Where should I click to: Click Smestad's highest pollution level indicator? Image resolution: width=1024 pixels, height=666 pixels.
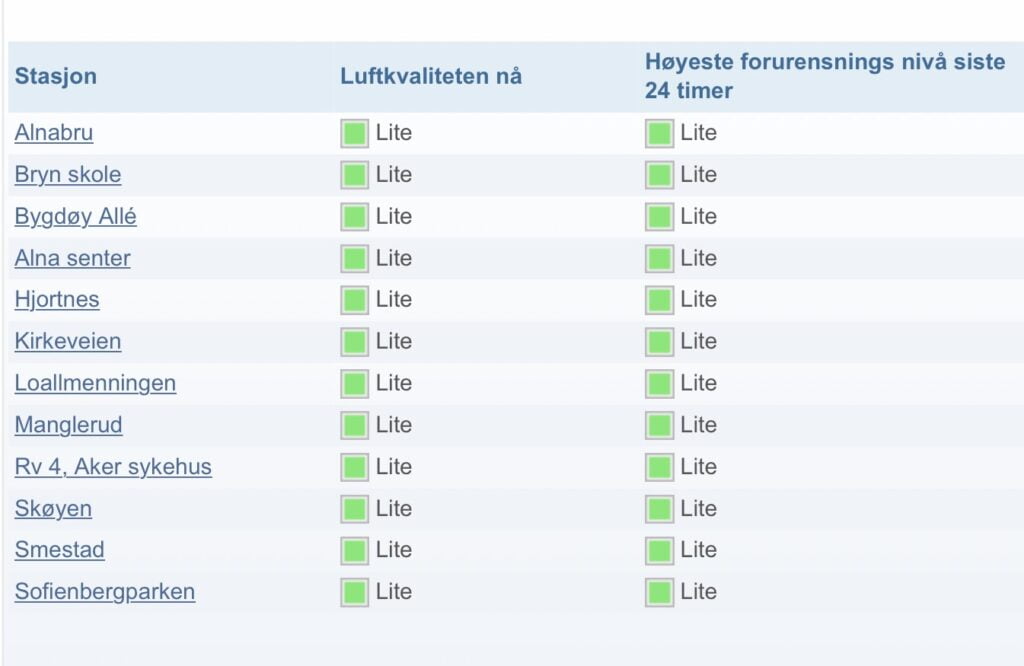(x=660, y=549)
